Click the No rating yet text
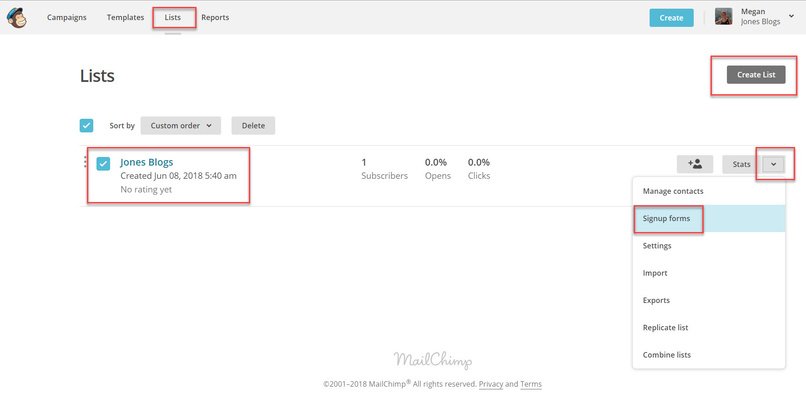This screenshot has width=806, height=403. tap(146, 190)
